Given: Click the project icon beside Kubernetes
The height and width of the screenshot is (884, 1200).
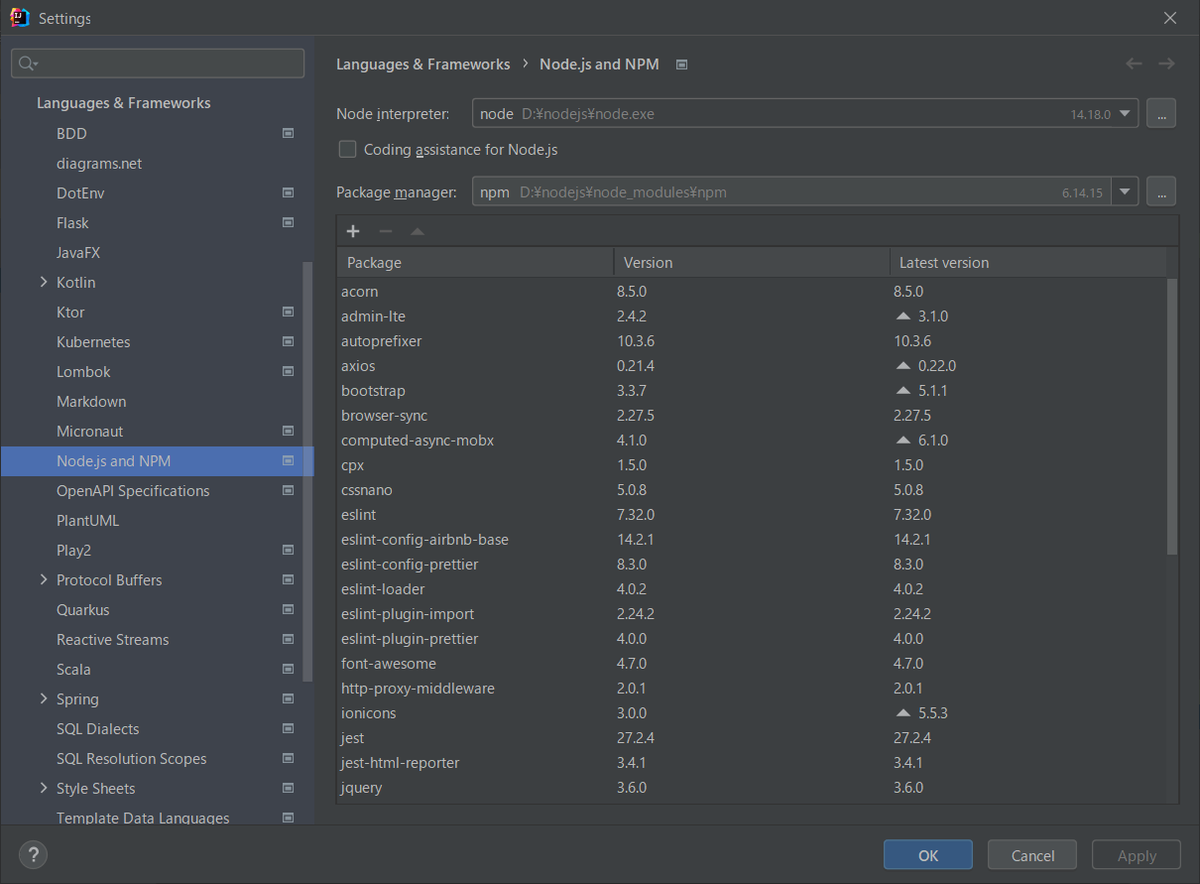Looking at the screenshot, I should pyautogui.click(x=288, y=341).
